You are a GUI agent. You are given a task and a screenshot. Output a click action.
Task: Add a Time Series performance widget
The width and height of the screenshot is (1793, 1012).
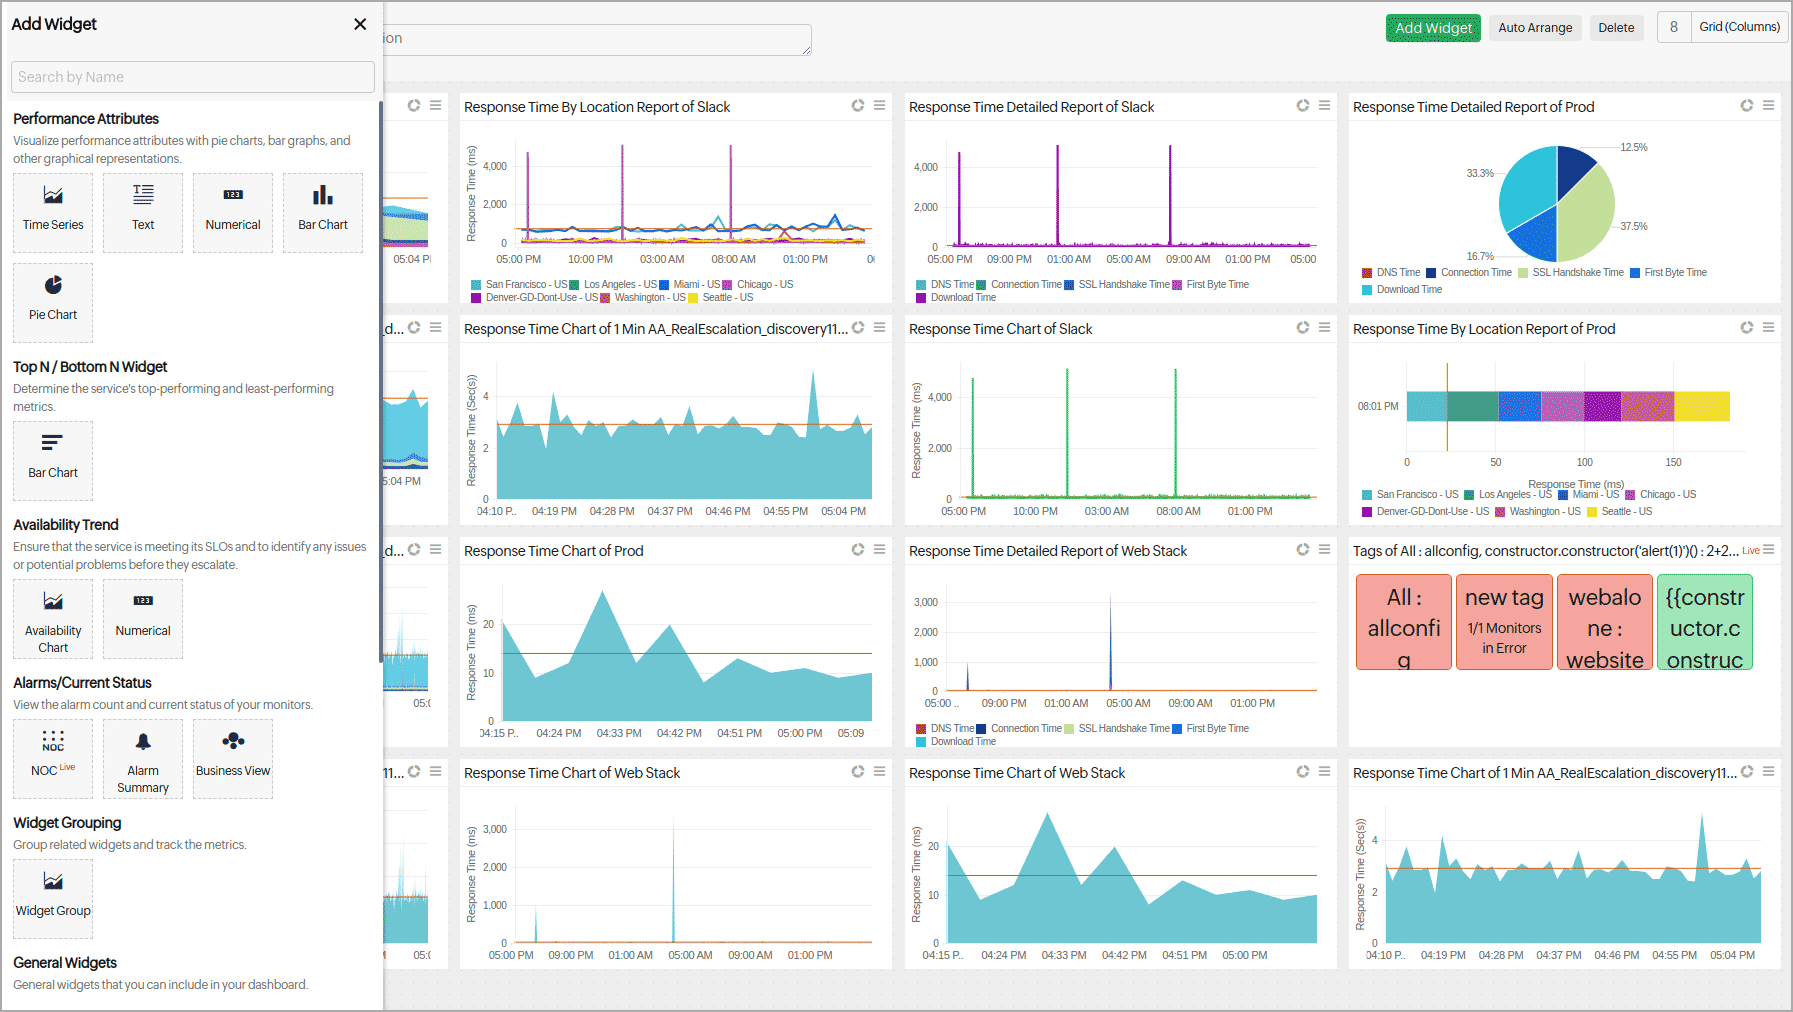[x=53, y=213]
